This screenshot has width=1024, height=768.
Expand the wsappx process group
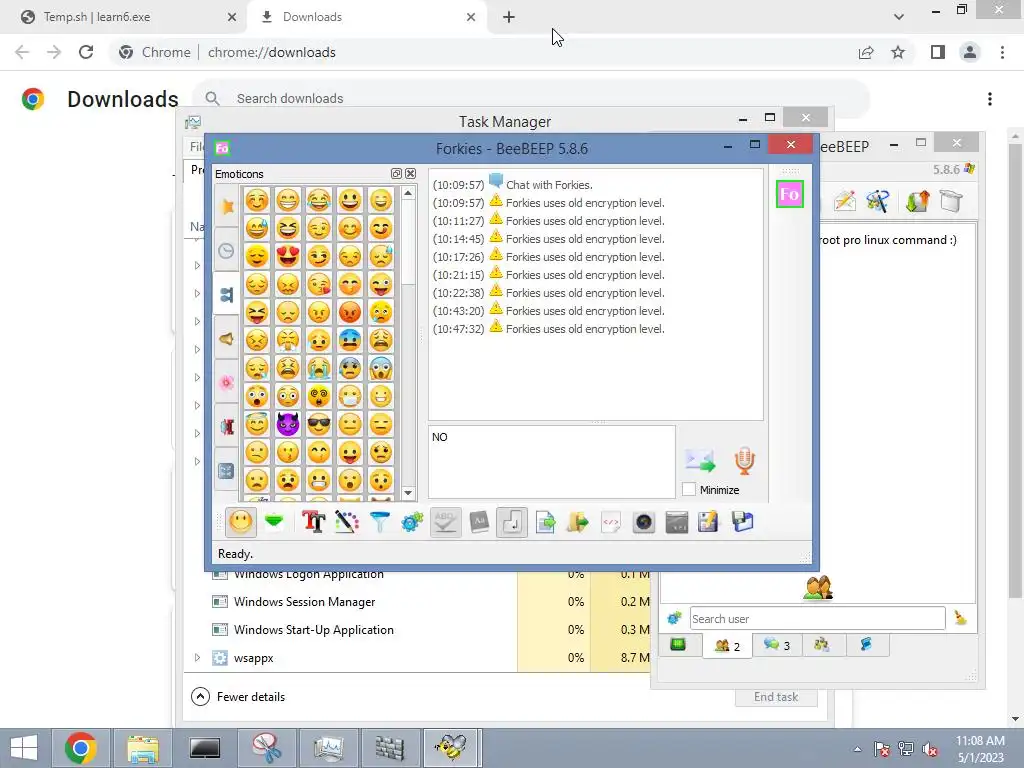197,658
